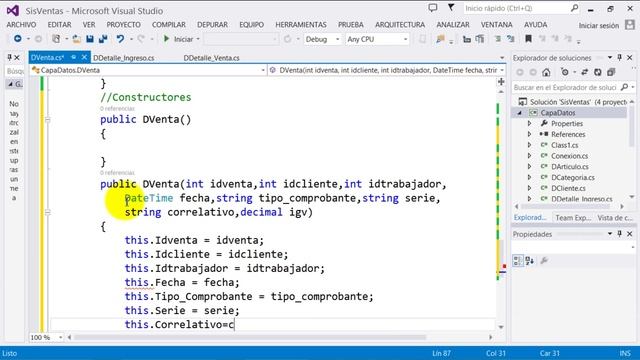Select Class1.cs in Solution Explorer
The image size is (640, 360).
(564, 145)
